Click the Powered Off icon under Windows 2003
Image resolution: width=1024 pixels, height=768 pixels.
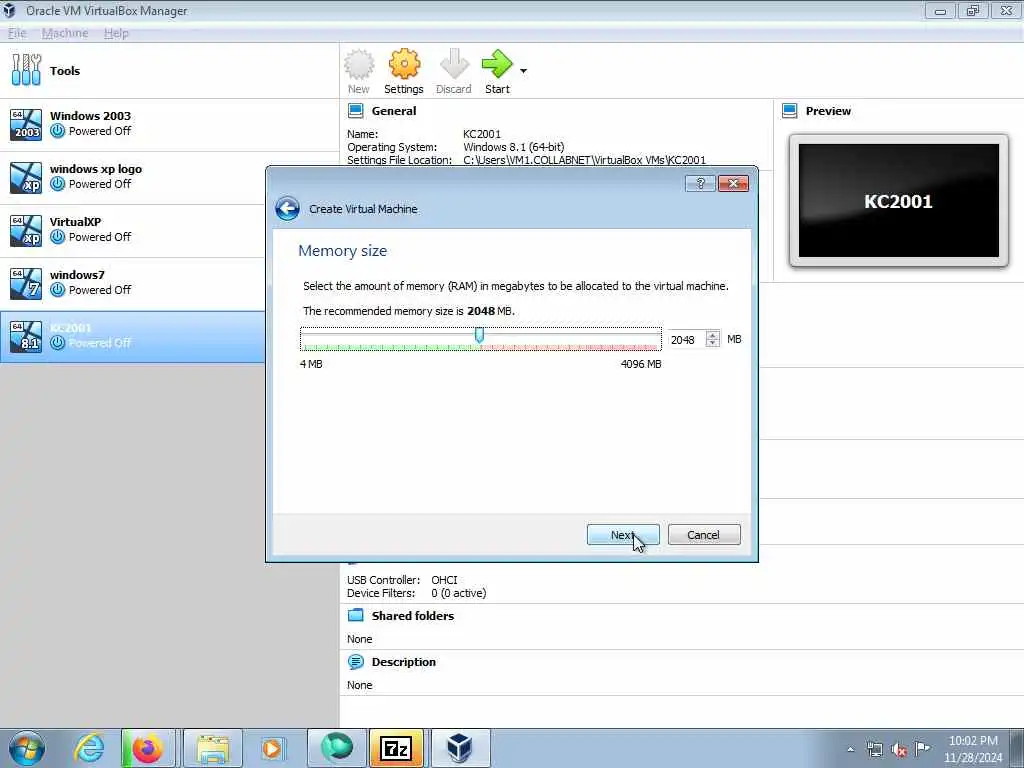(x=57, y=131)
